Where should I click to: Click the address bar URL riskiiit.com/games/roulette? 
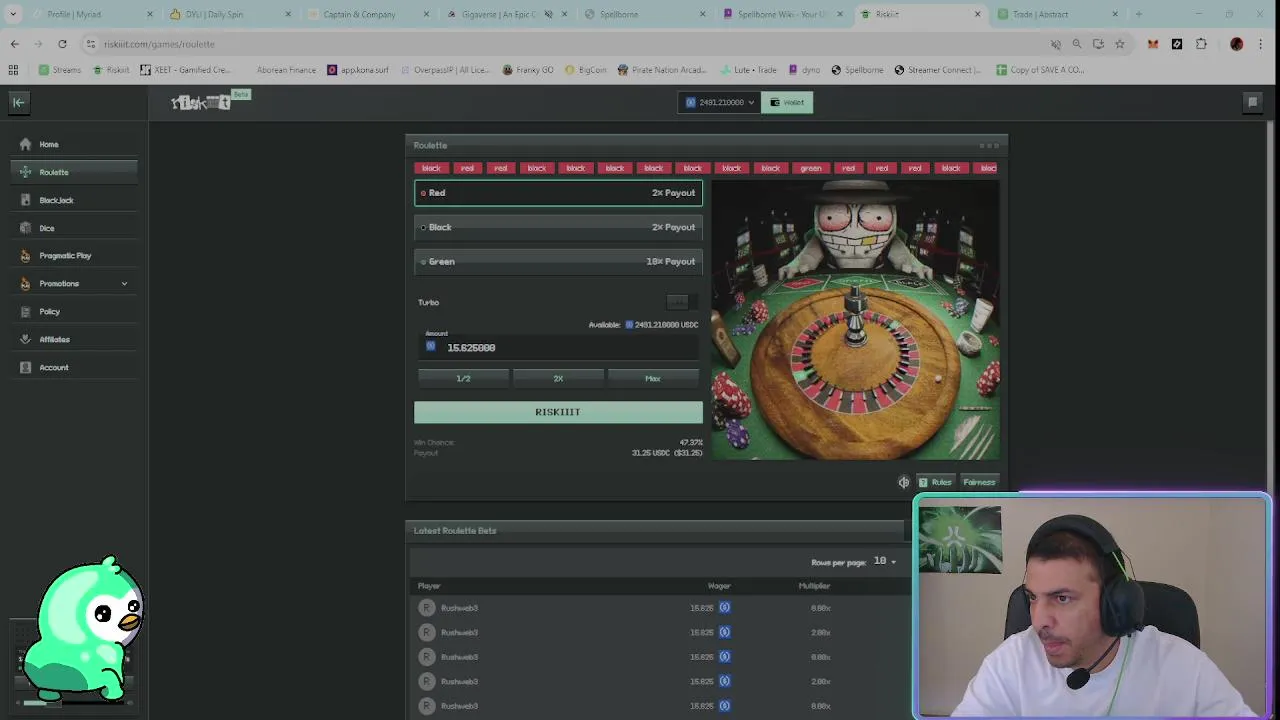pyautogui.click(x=159, y=44)
